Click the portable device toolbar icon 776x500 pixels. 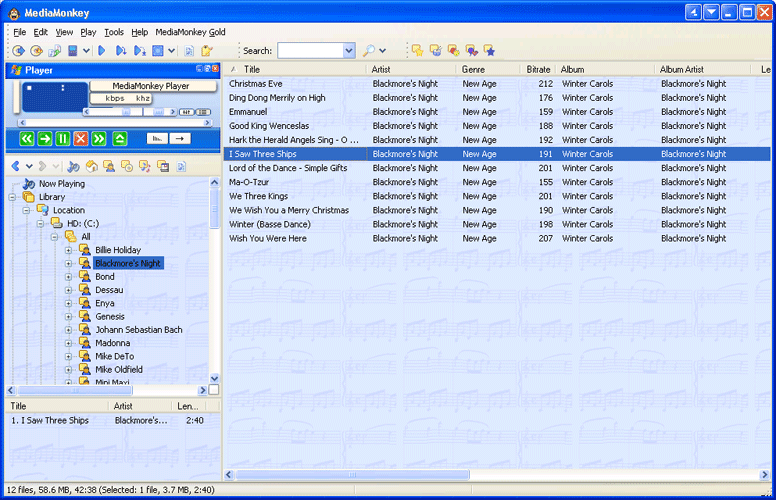73,50
